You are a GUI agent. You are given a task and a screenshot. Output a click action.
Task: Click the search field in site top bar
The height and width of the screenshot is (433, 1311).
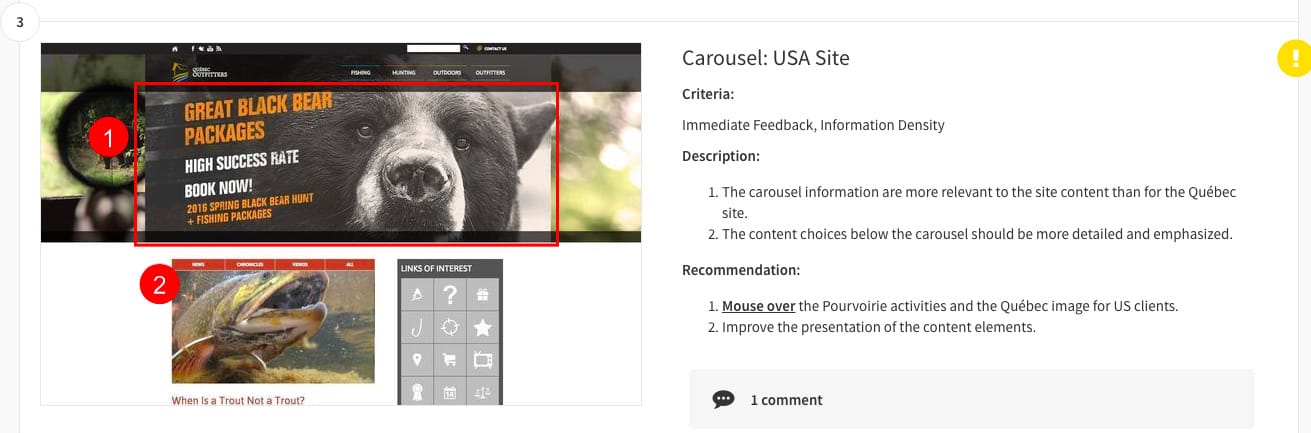point(433,48)
